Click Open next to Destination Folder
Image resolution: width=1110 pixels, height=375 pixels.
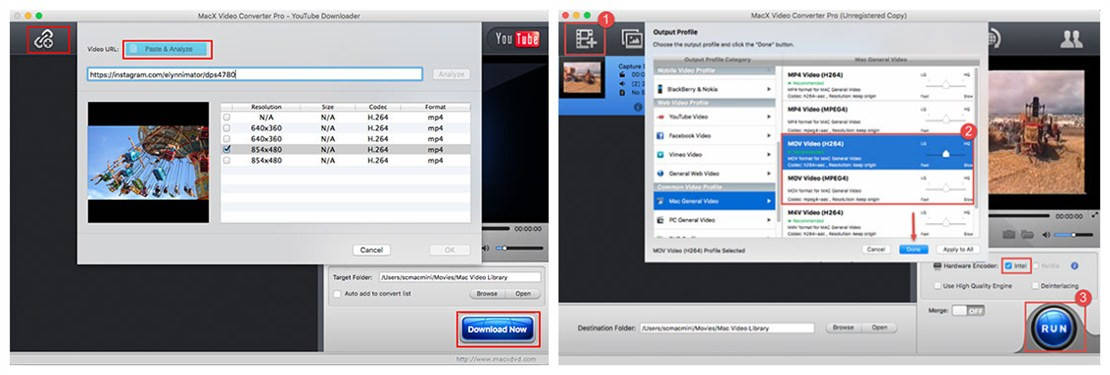tap(879, 328)
